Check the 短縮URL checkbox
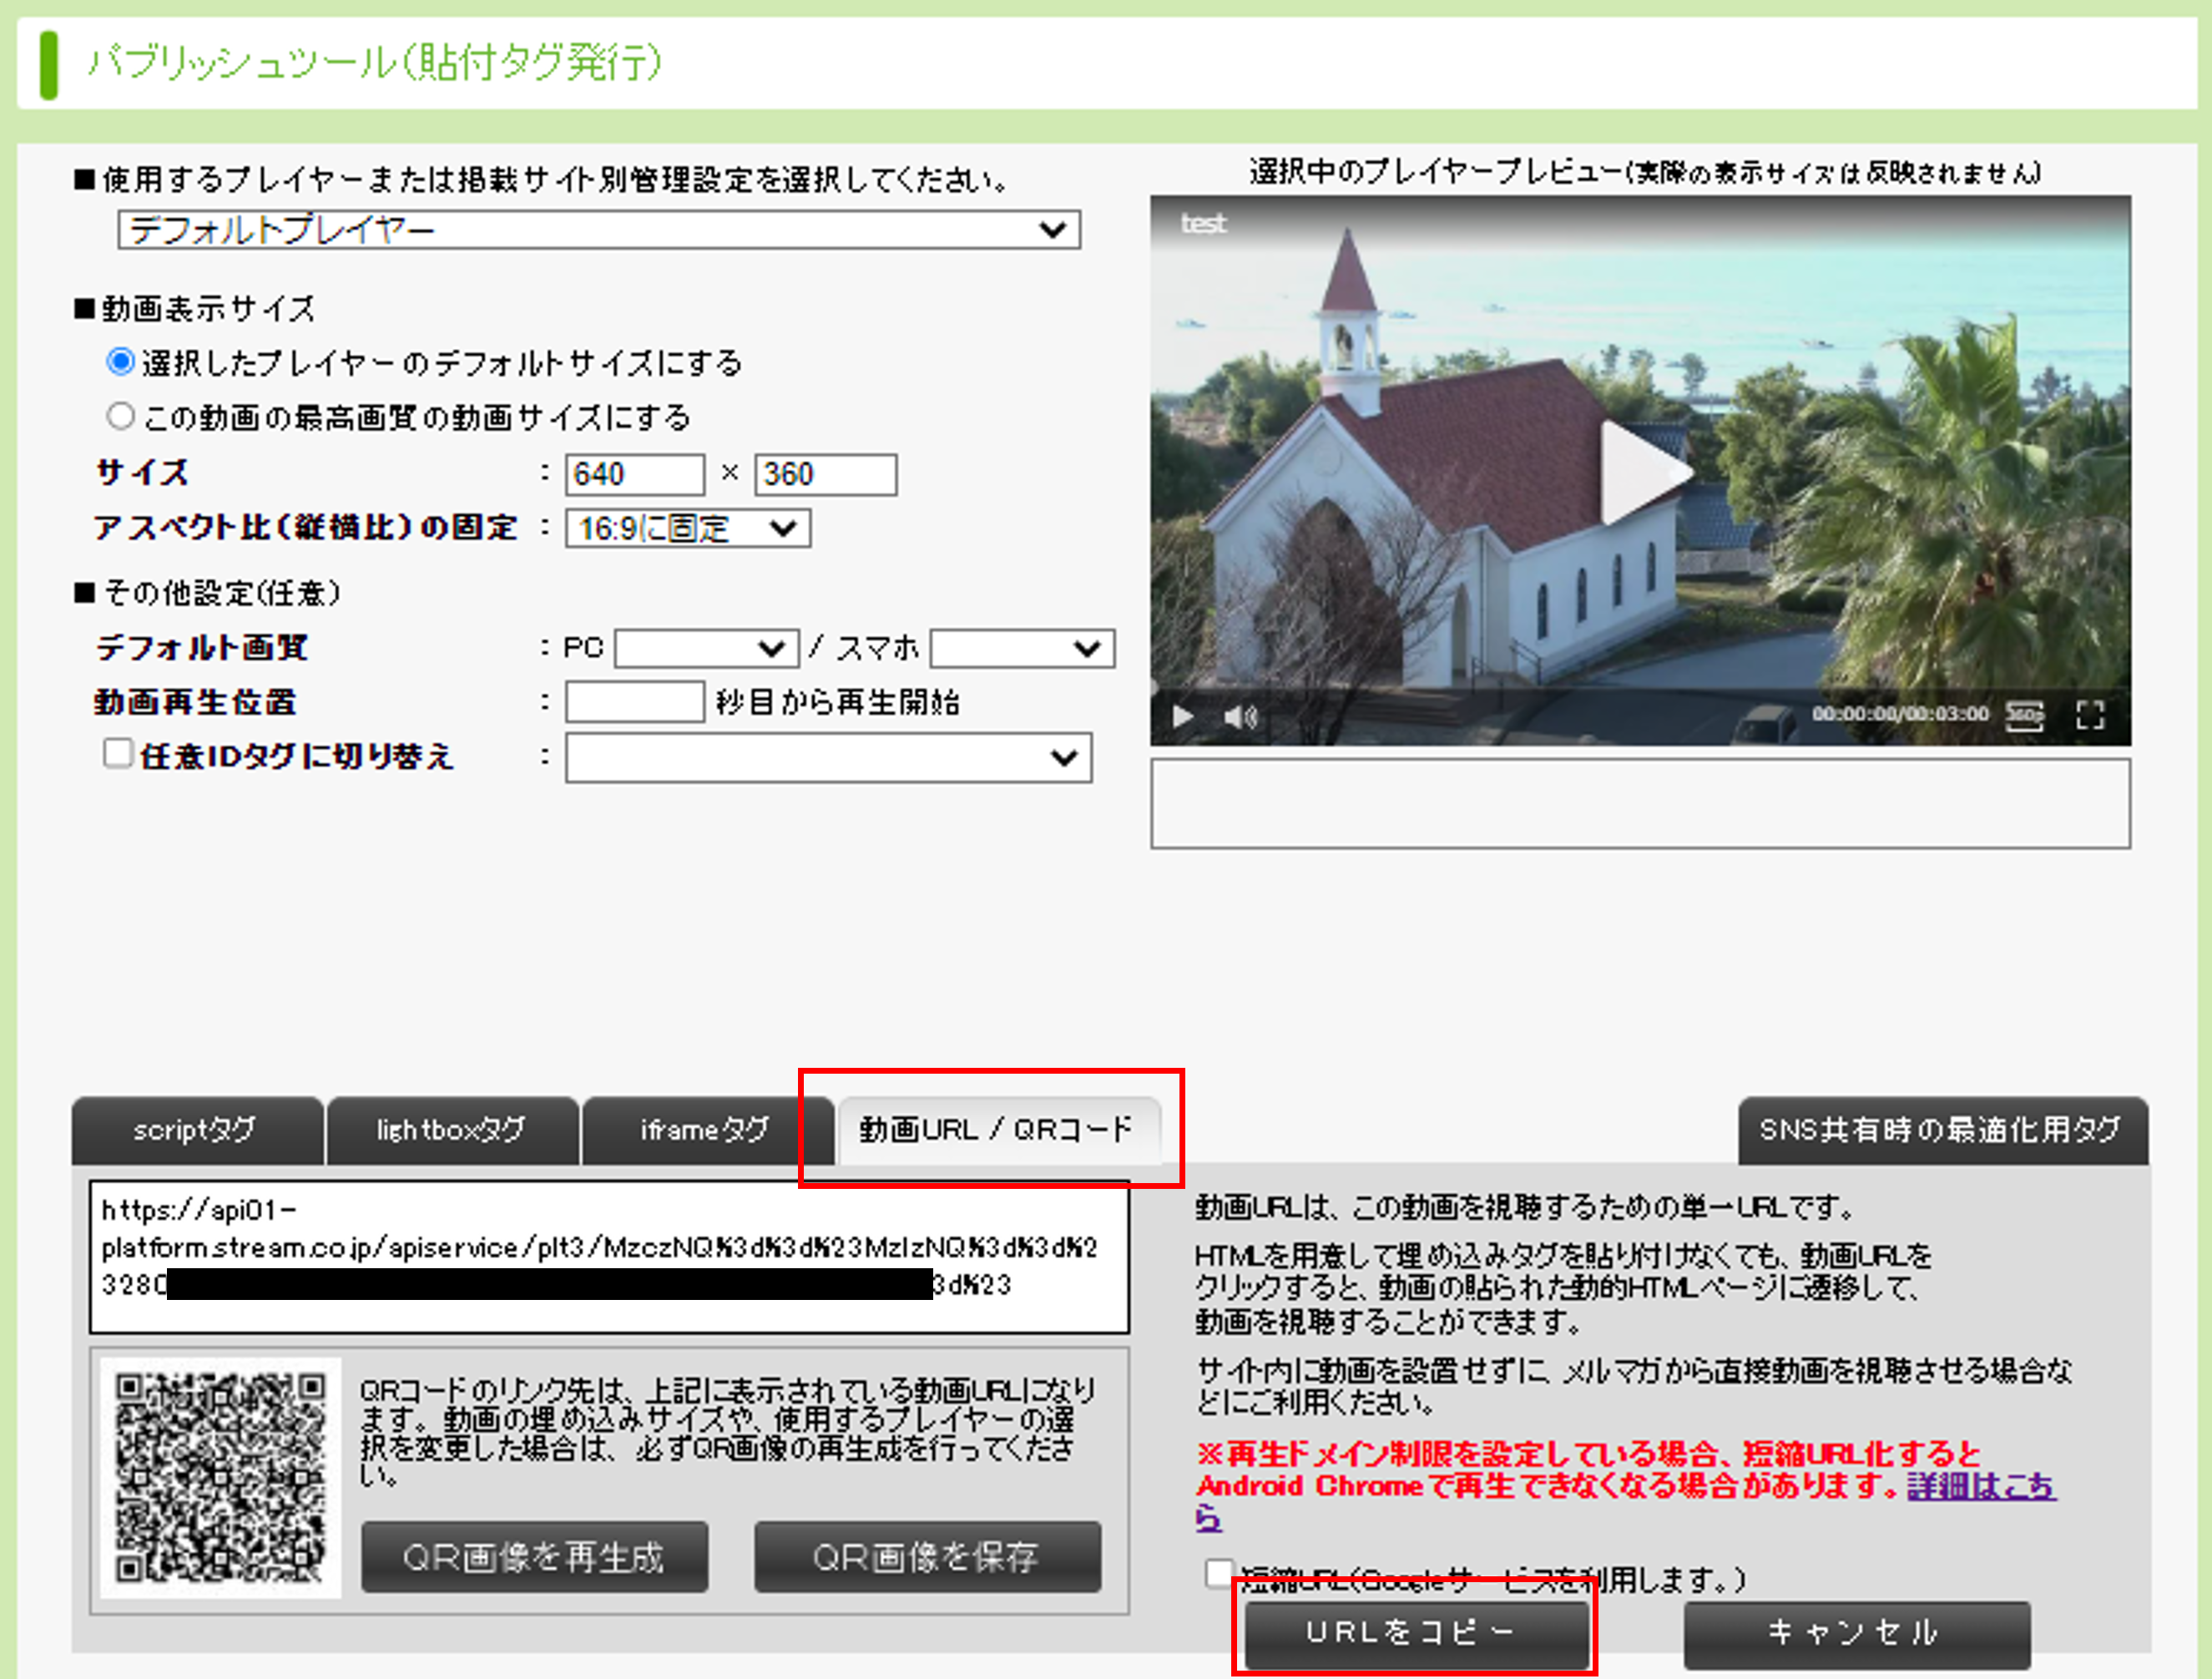The height and width of the screenshot is (1679, 2212). click(1218, 1573)
